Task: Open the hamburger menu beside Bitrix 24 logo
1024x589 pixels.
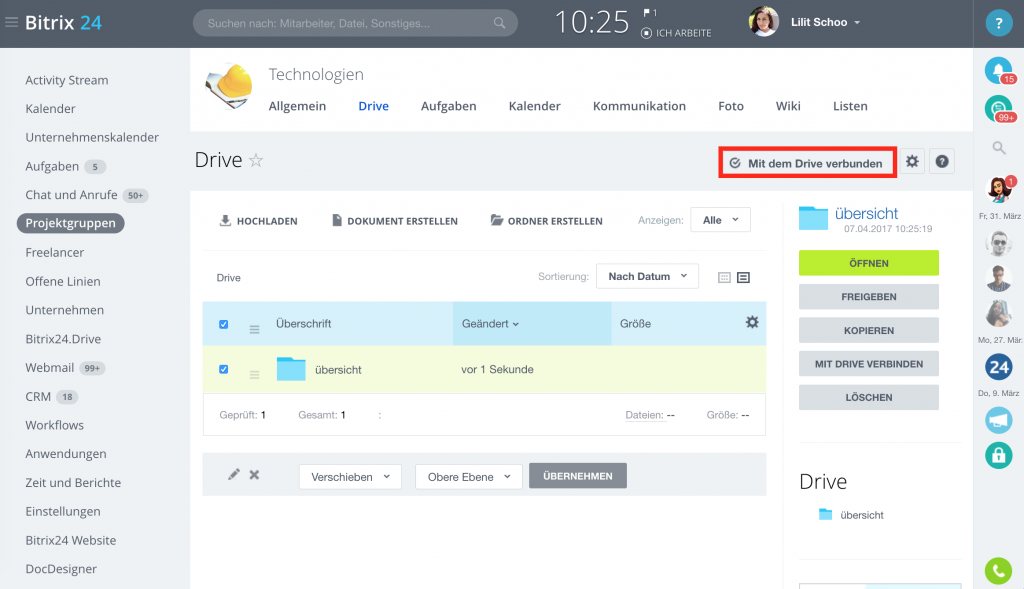Action: click(11, 23)
